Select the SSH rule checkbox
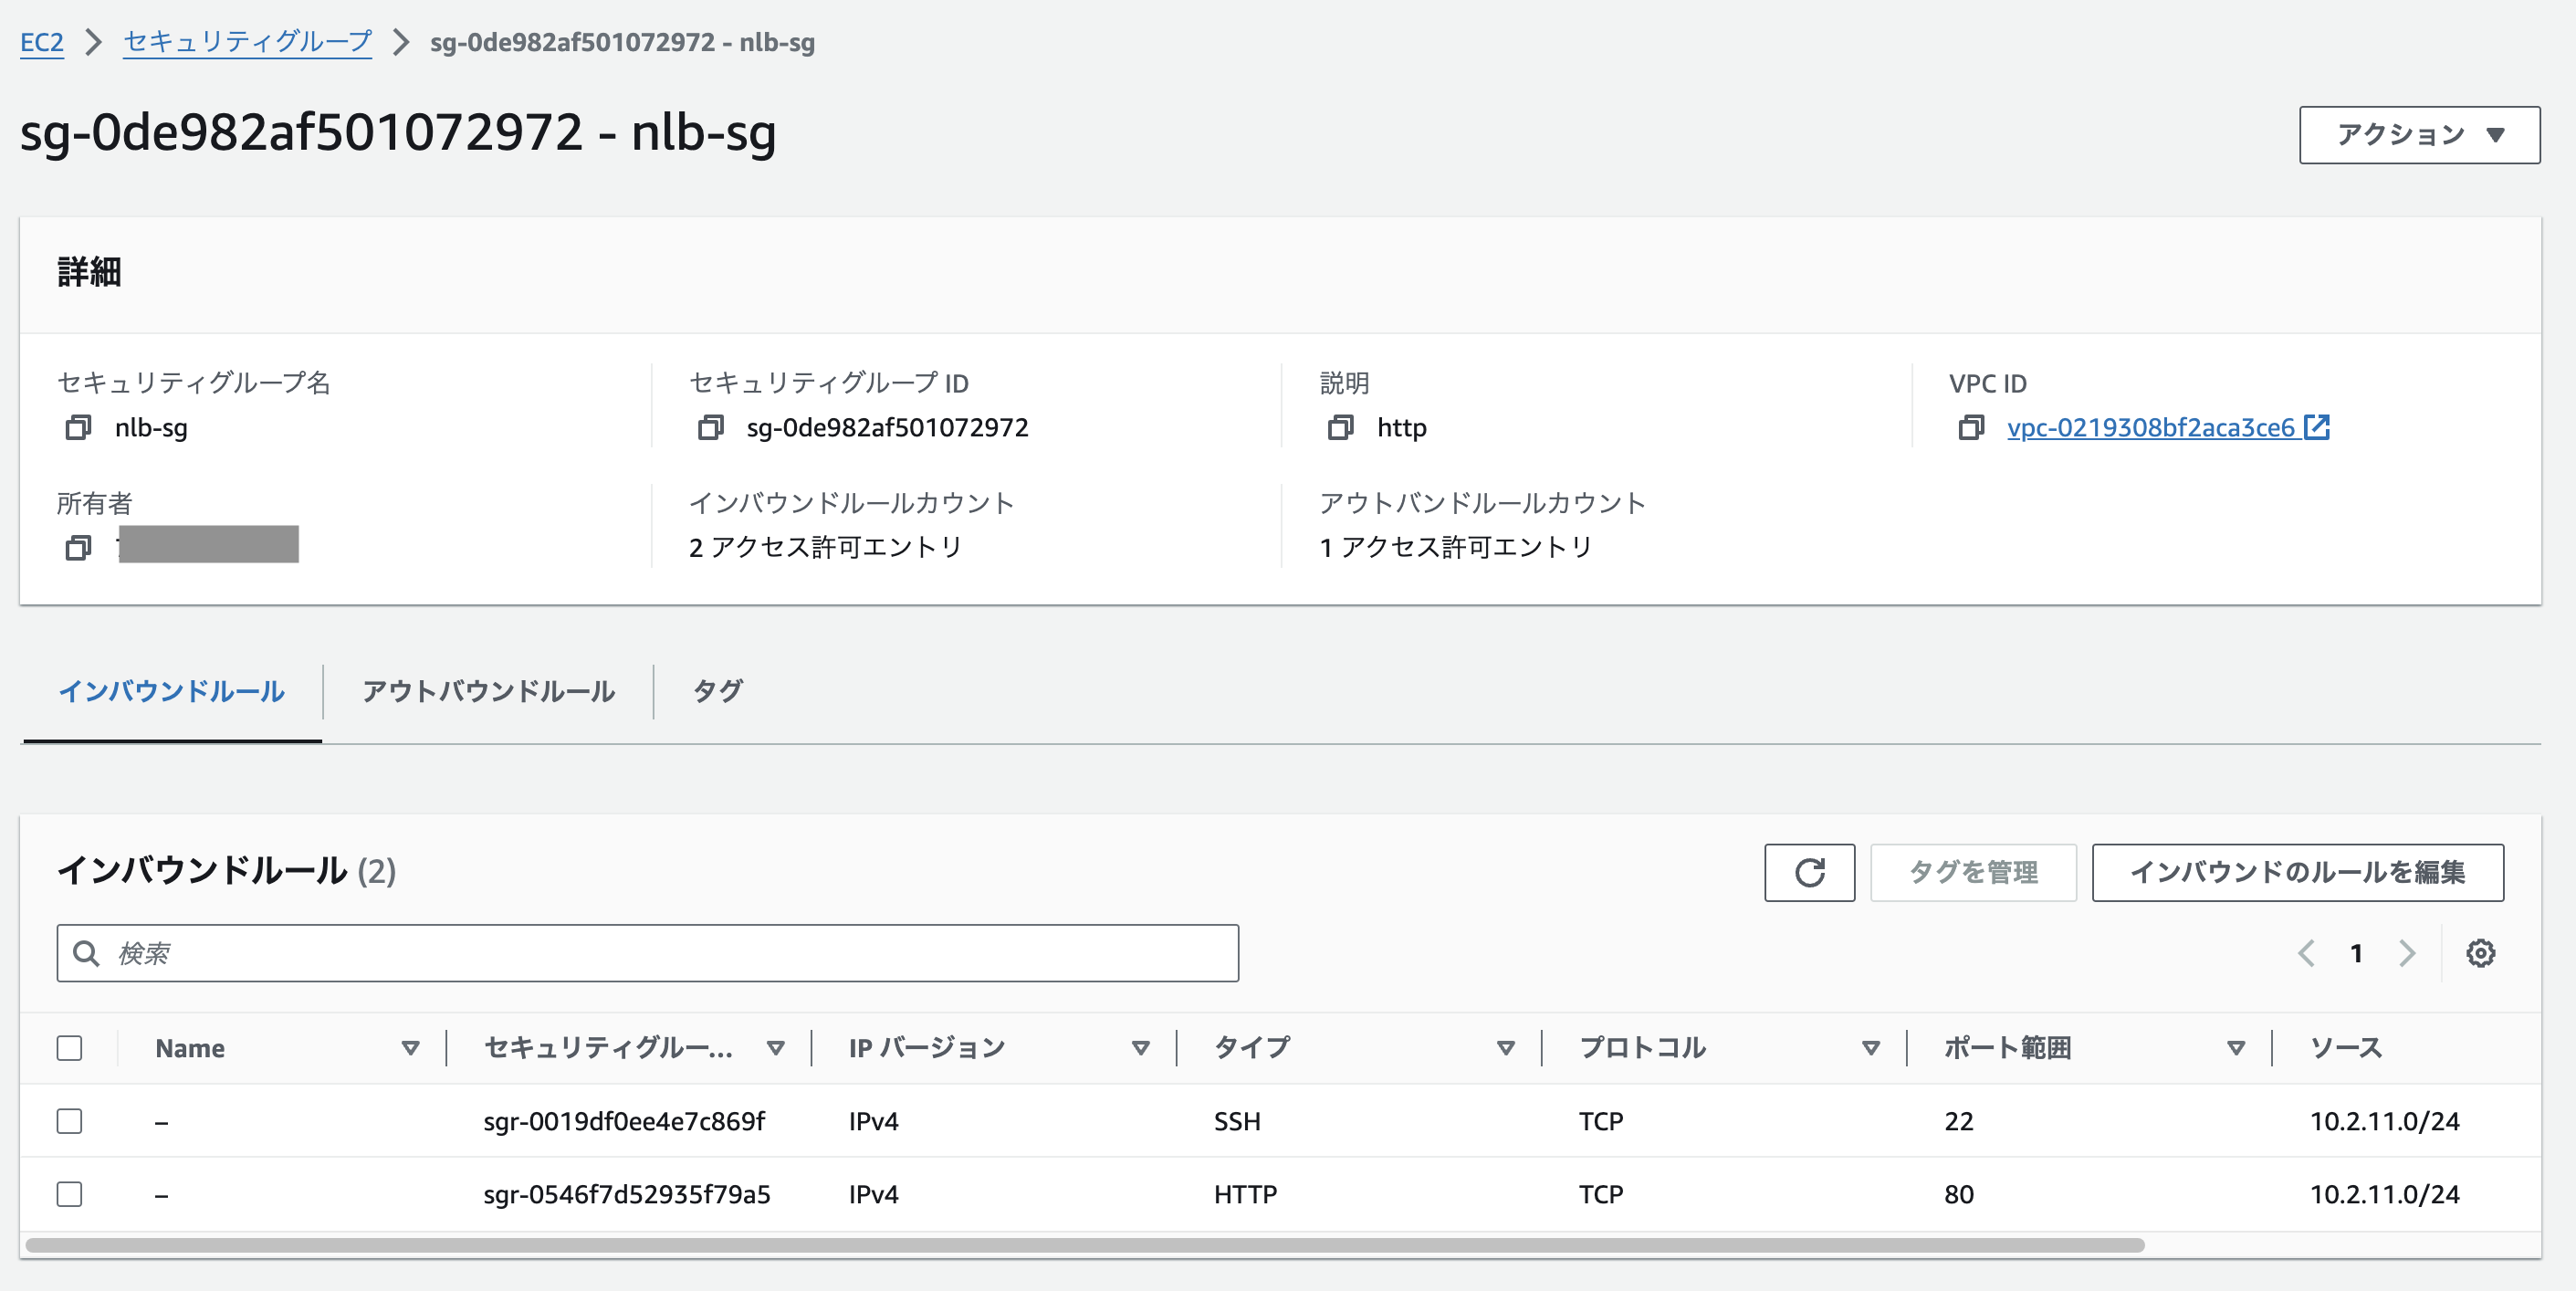The height and width of the screenshot is (1291, 2576). coord(69,1121)
